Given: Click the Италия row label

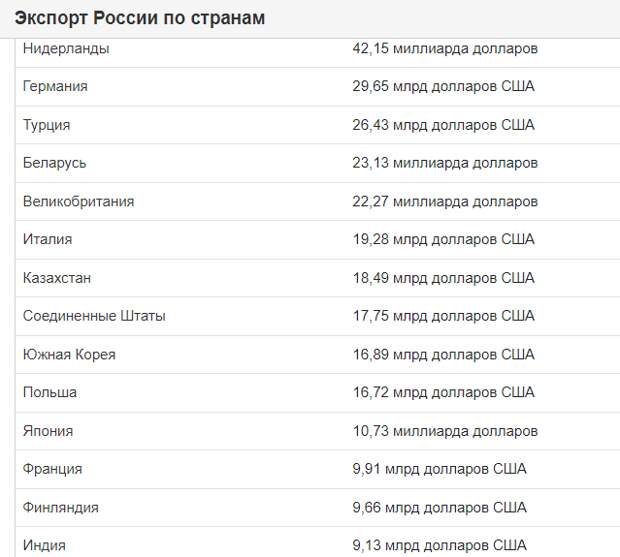Looking at the screenshot, I should point(47,239).
